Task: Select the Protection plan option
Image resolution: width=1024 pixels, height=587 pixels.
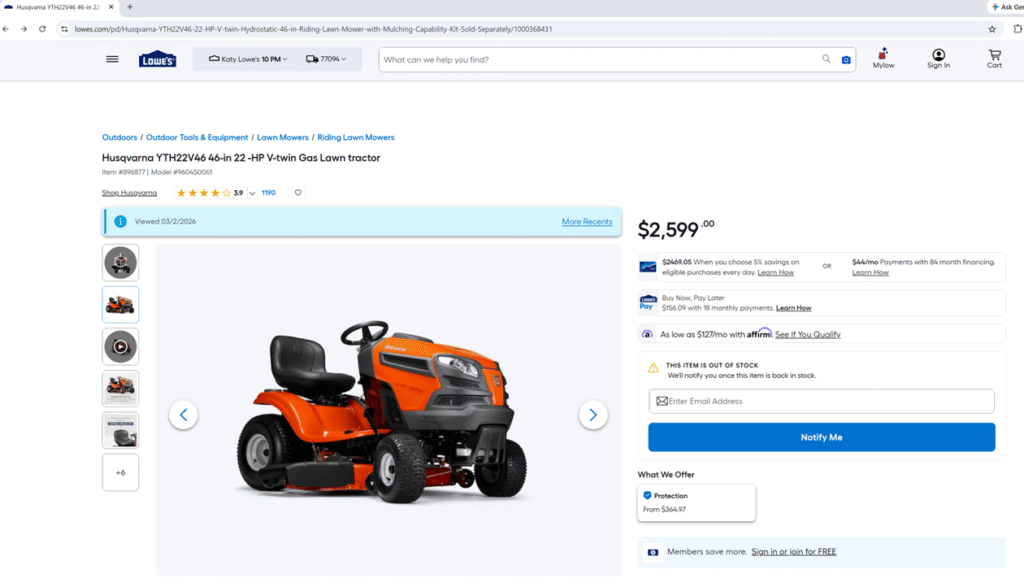Action: click(696, 502)
